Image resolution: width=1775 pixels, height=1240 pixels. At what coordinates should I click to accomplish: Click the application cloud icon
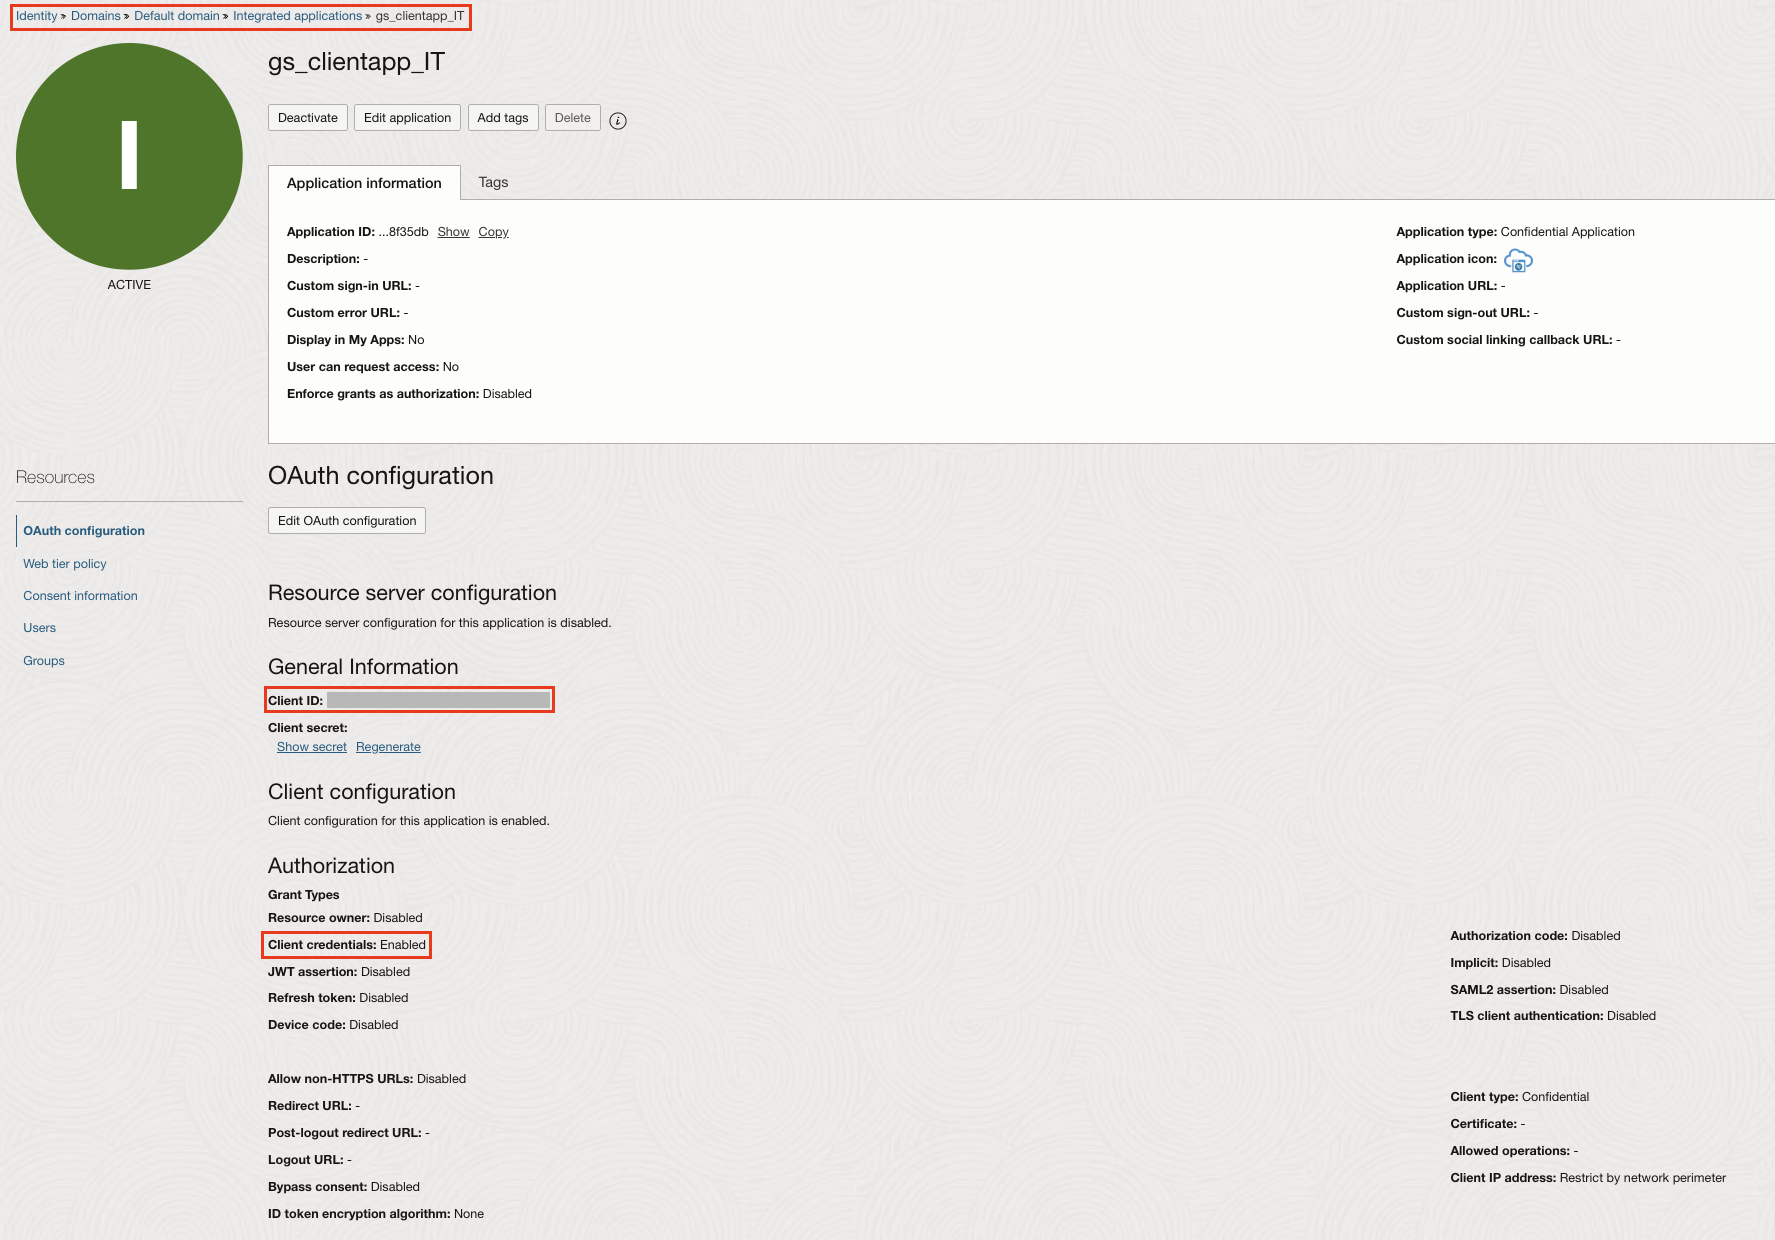(x=1518, y=261)
